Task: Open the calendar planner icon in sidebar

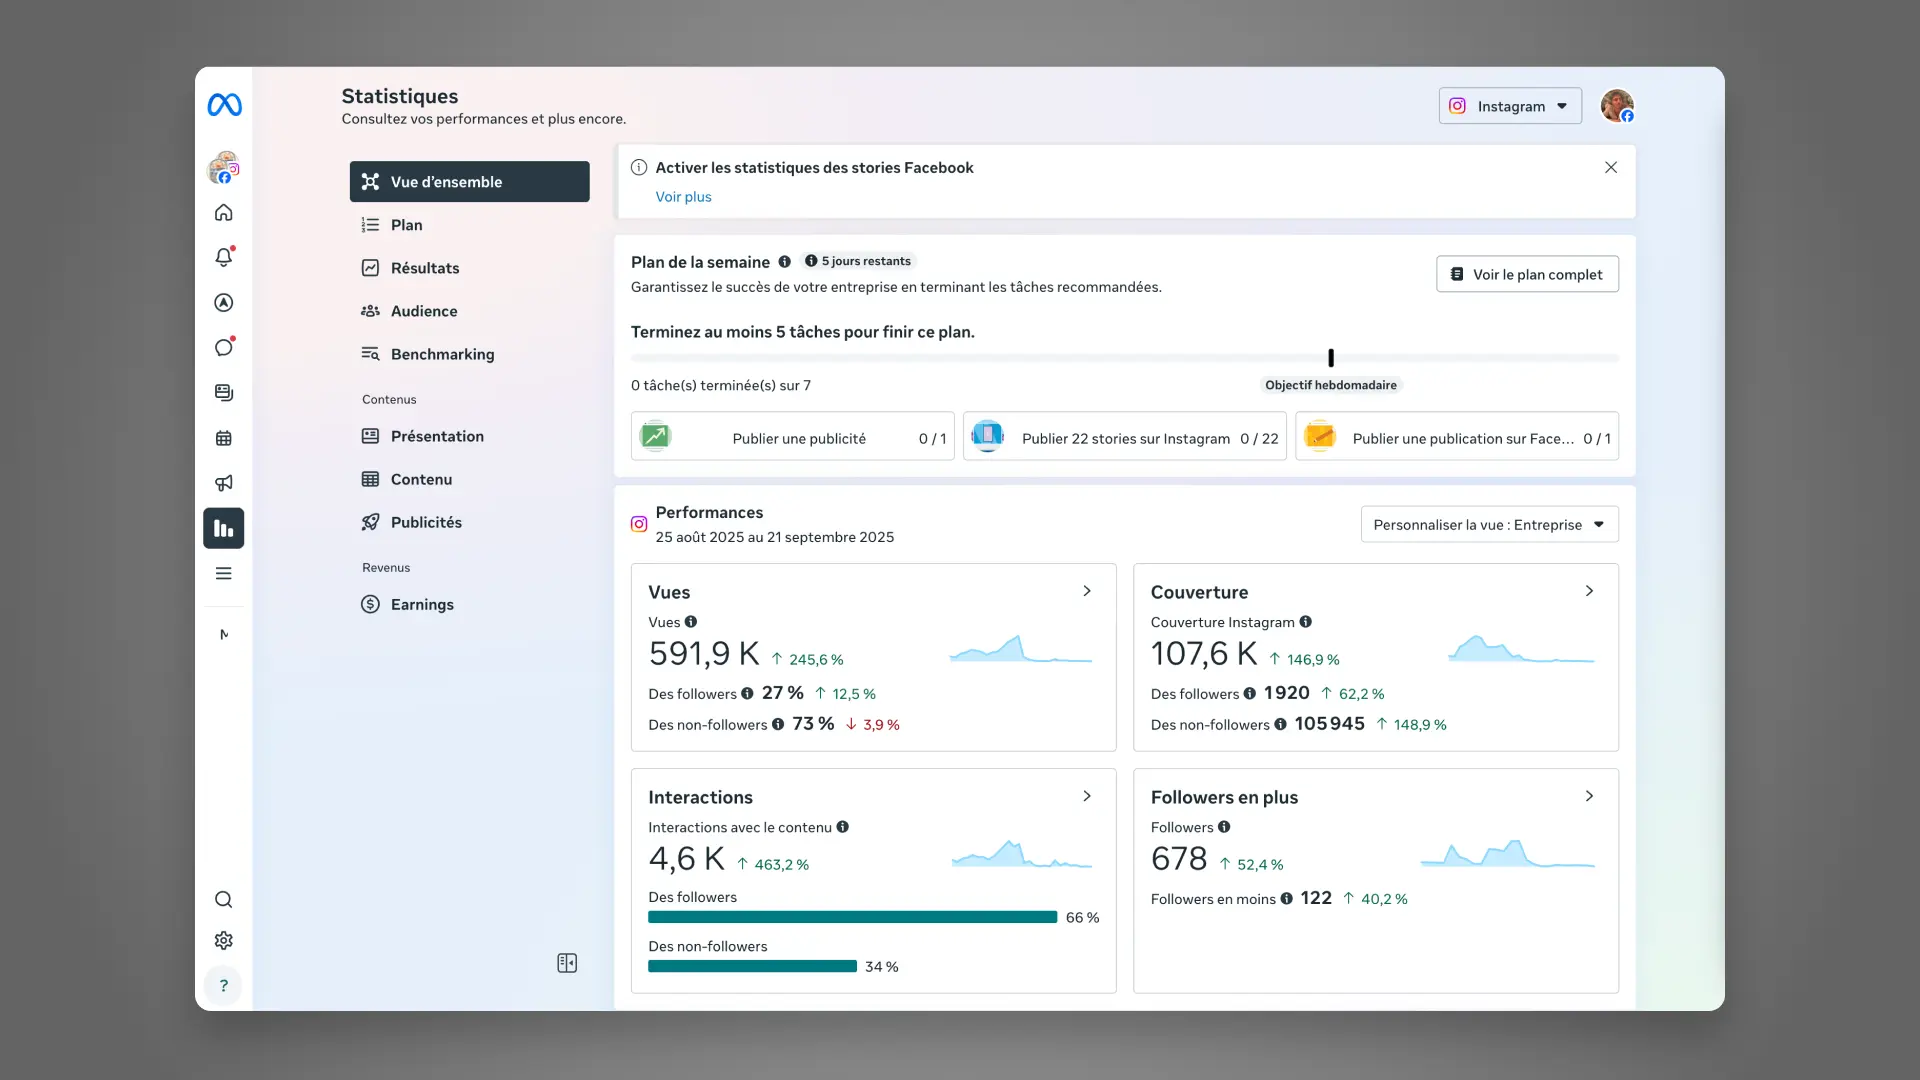Action: [224, 438]
